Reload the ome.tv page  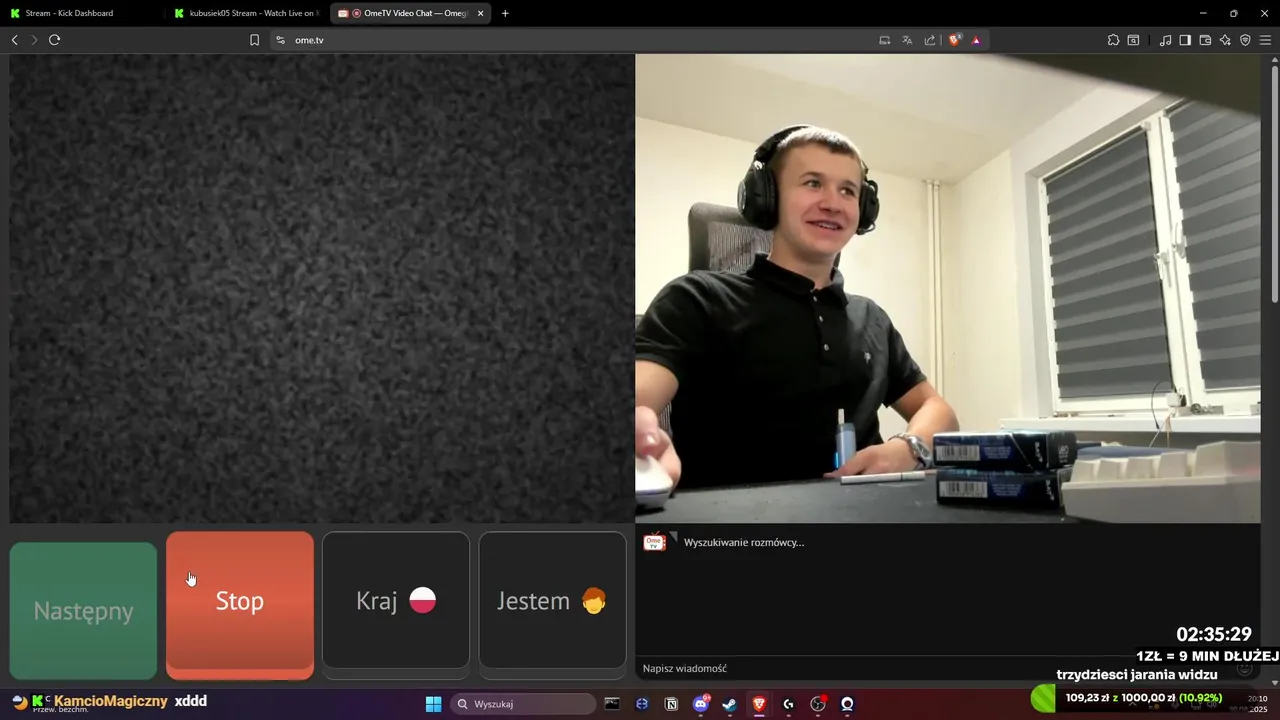coord(55,40)
